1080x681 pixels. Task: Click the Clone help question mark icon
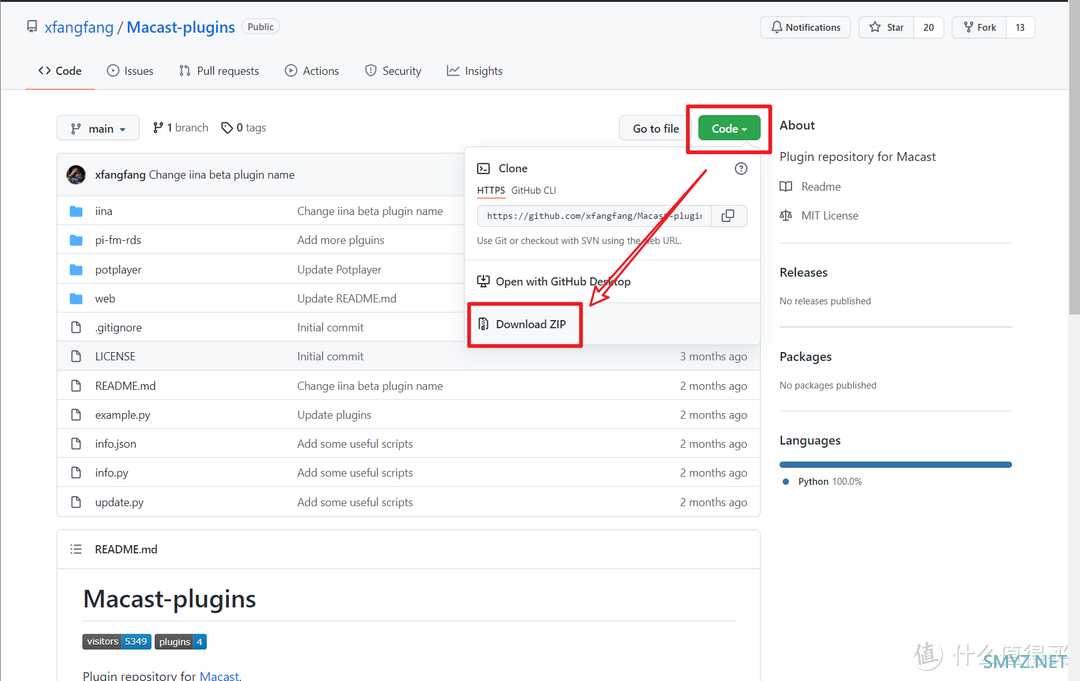(741, 169)
